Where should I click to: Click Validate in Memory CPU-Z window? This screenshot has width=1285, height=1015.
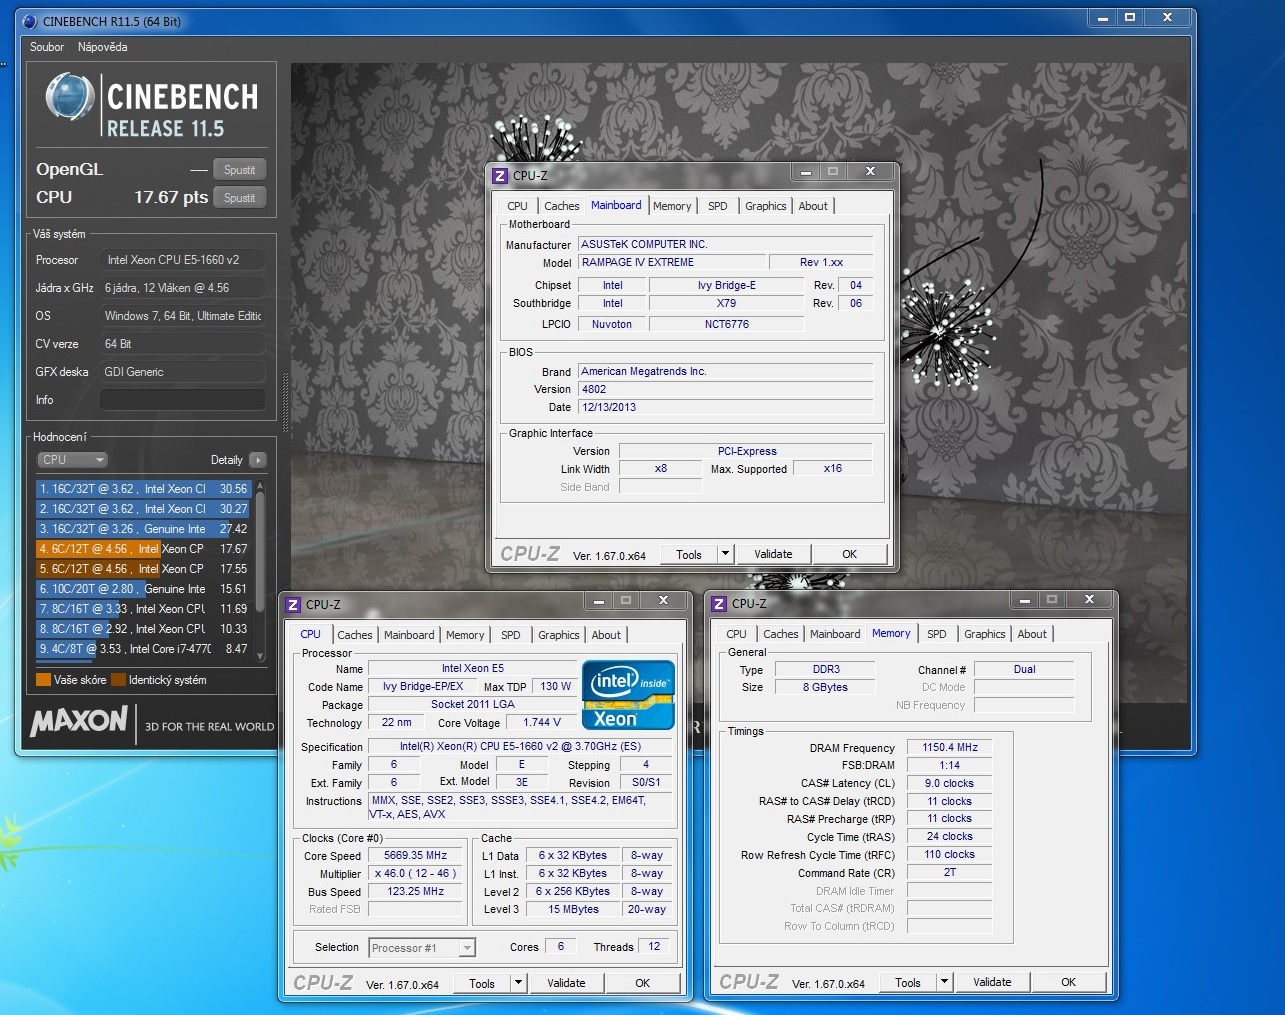click(992, 982)
